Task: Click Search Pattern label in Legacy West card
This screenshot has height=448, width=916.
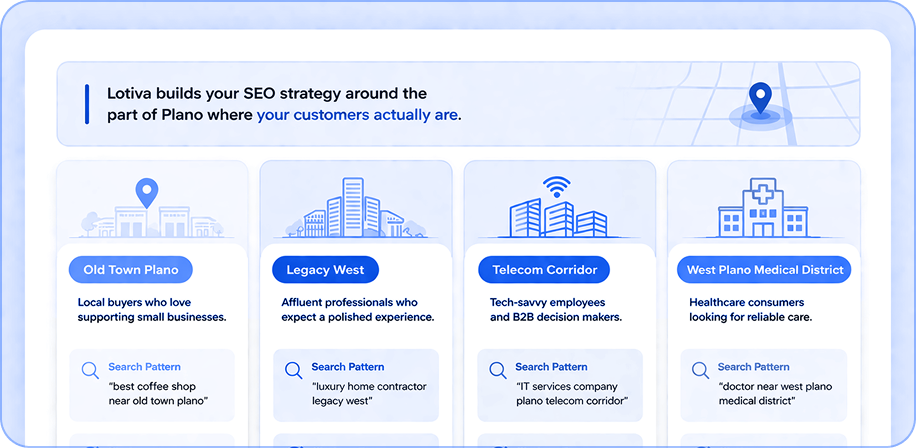Action: [348, 367]
